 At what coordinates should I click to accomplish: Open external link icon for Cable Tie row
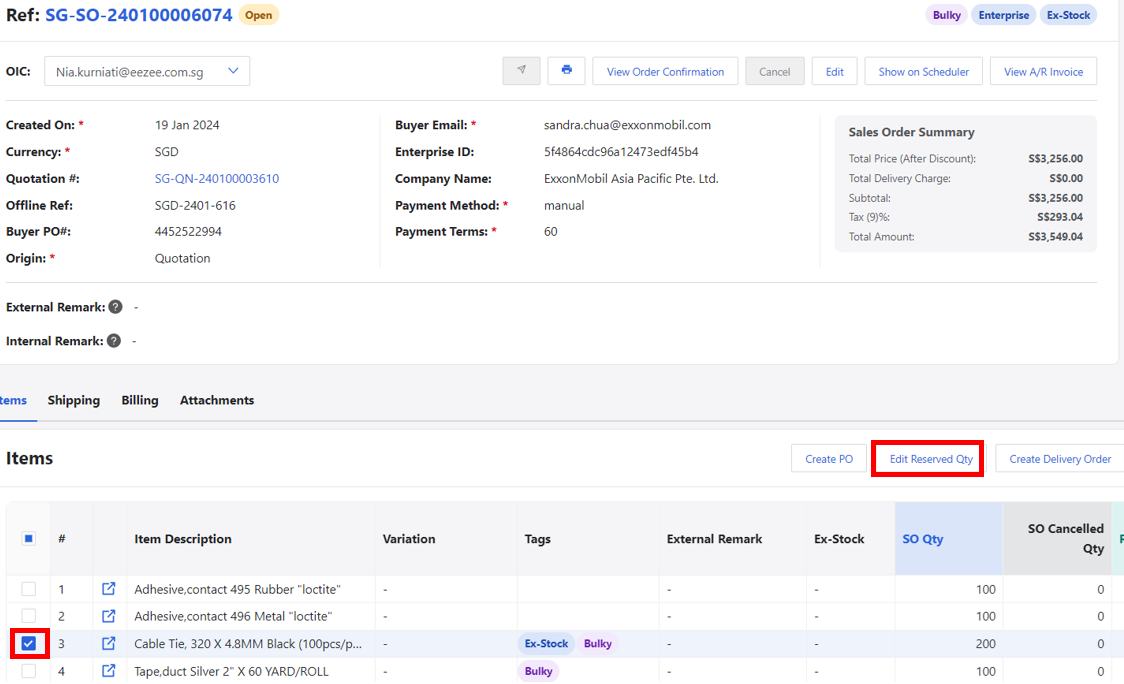[108, 643]
